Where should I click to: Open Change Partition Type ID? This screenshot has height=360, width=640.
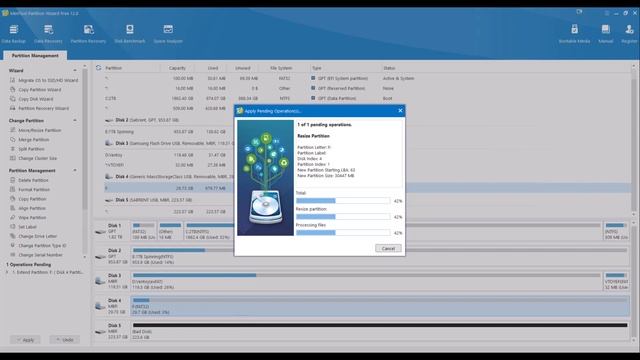point(38,246)
